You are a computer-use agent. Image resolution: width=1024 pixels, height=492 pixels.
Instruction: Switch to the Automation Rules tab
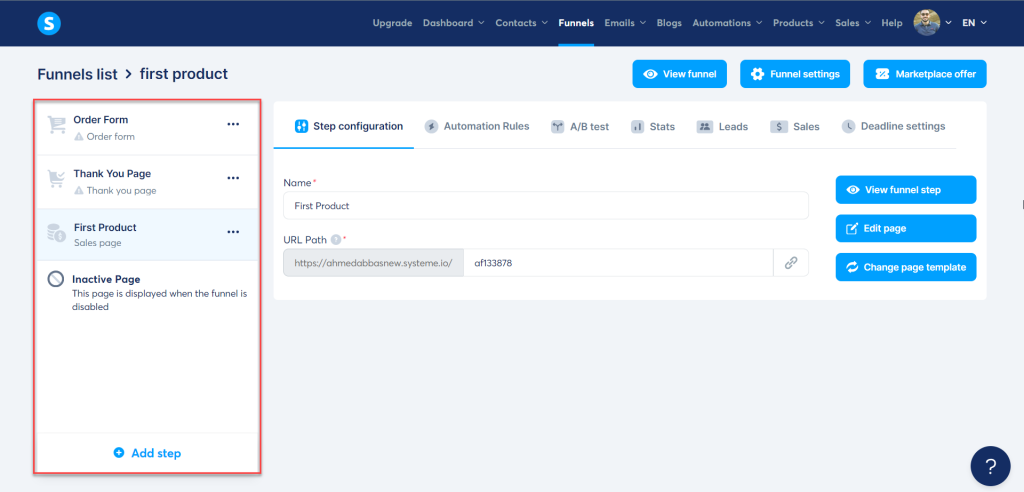[x=477, y=127]
